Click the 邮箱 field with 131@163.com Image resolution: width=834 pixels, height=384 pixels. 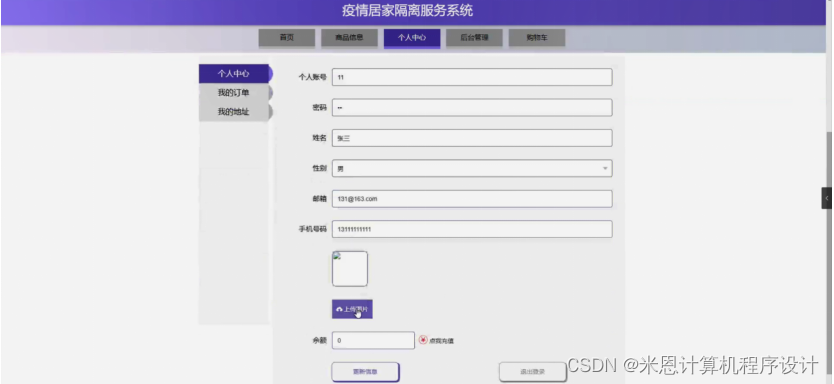(x=472, y=199)
